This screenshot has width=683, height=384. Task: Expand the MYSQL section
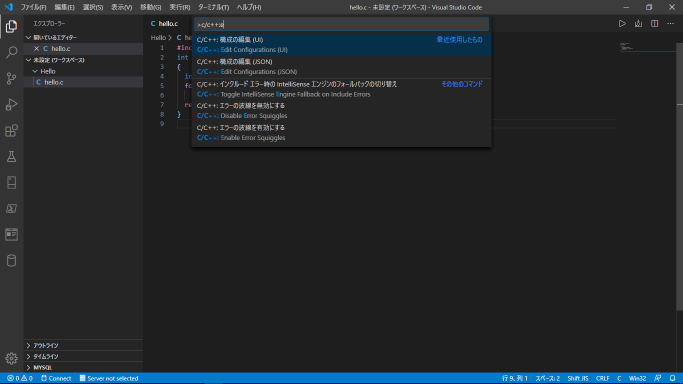tap(83, 367)
